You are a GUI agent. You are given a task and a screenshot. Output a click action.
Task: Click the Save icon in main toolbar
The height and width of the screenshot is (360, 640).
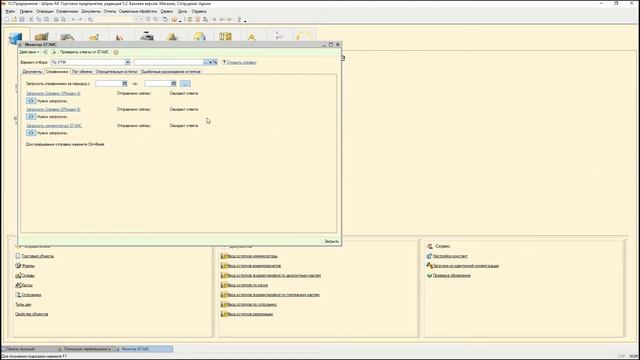[x=22, y=19]
